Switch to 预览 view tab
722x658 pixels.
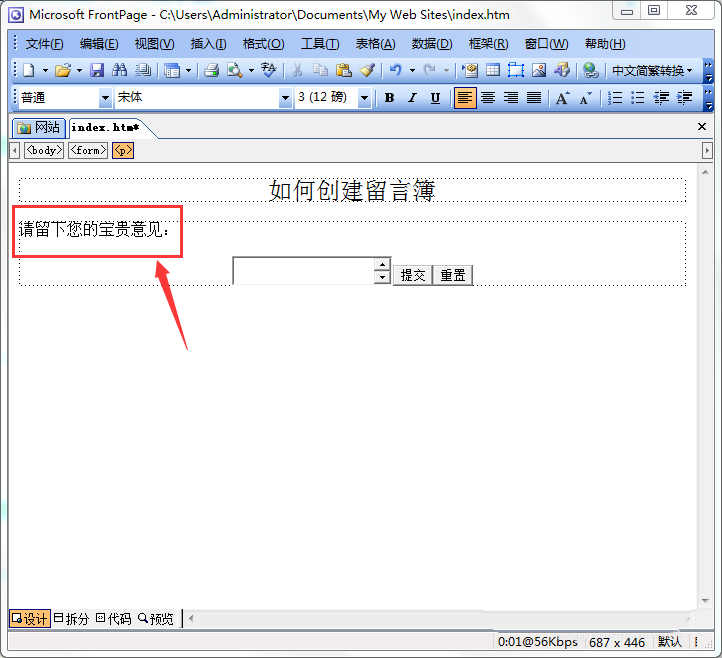pos(156,619)
